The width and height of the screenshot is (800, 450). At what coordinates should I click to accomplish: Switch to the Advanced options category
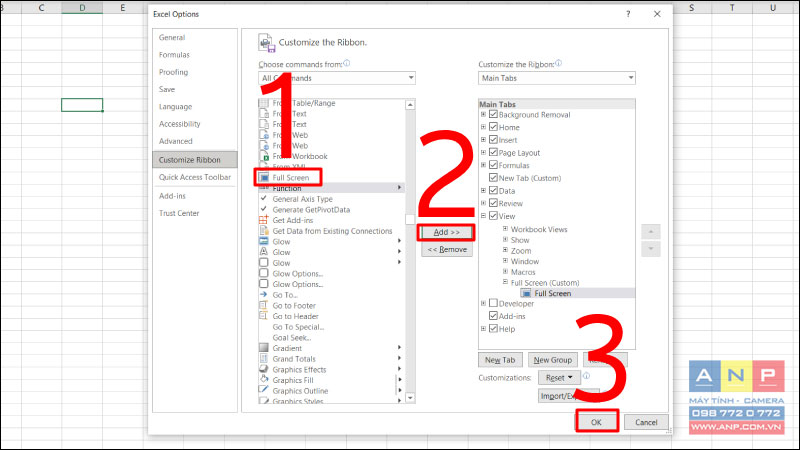coord(176,141)
